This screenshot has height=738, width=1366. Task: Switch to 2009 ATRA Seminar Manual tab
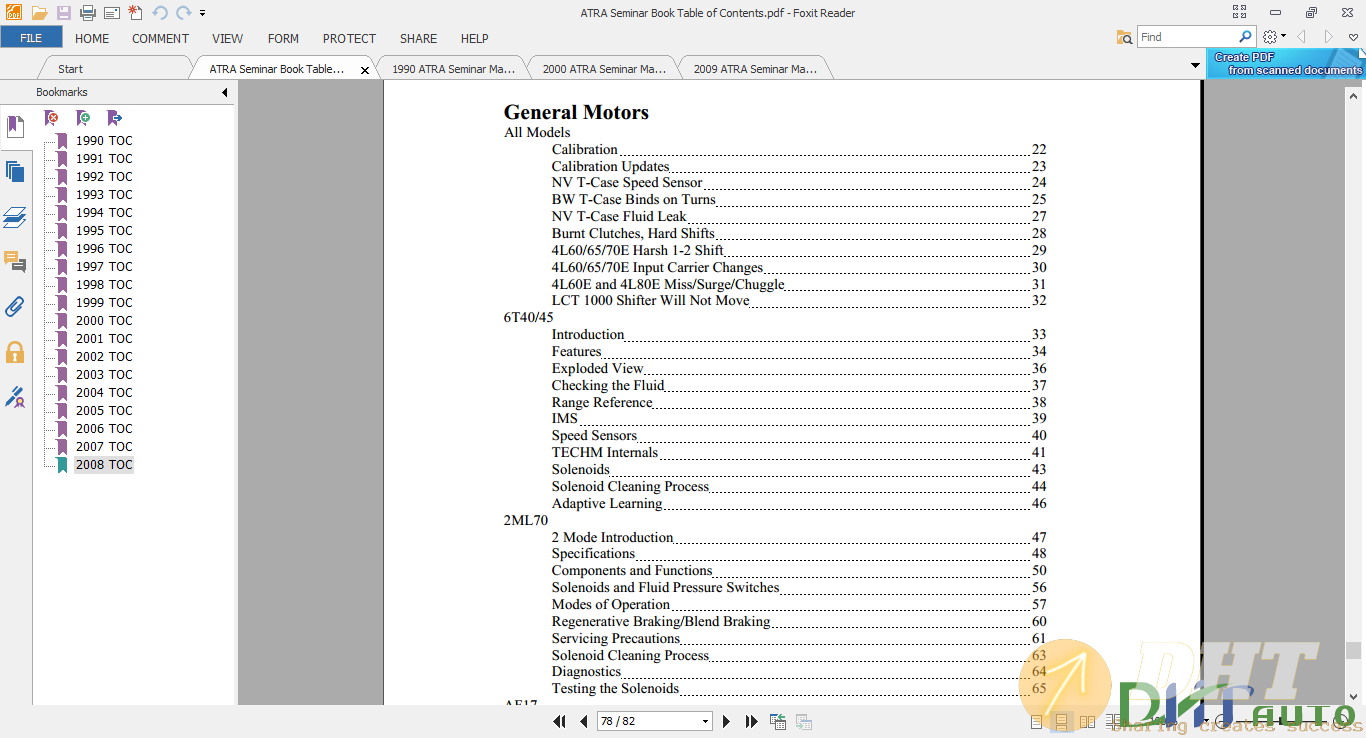click(x=755, y=69)
